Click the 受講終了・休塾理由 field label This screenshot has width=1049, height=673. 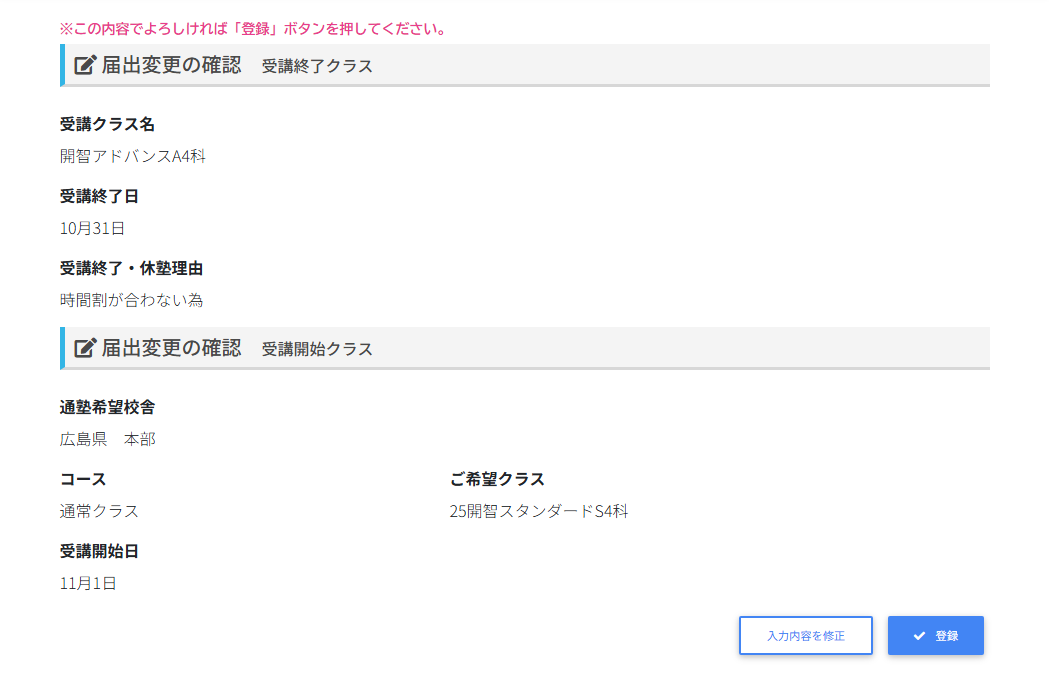coord(131,268)
